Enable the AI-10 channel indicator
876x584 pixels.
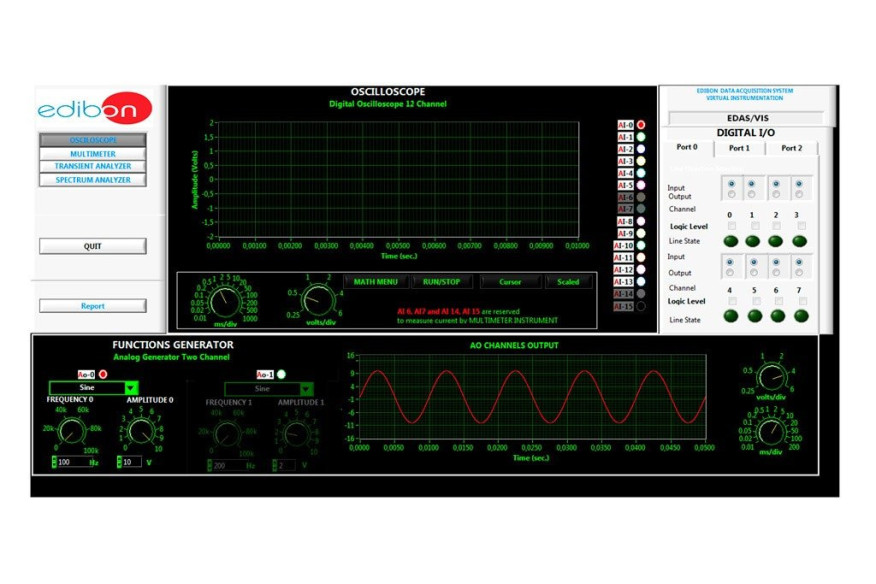(641, 245)
